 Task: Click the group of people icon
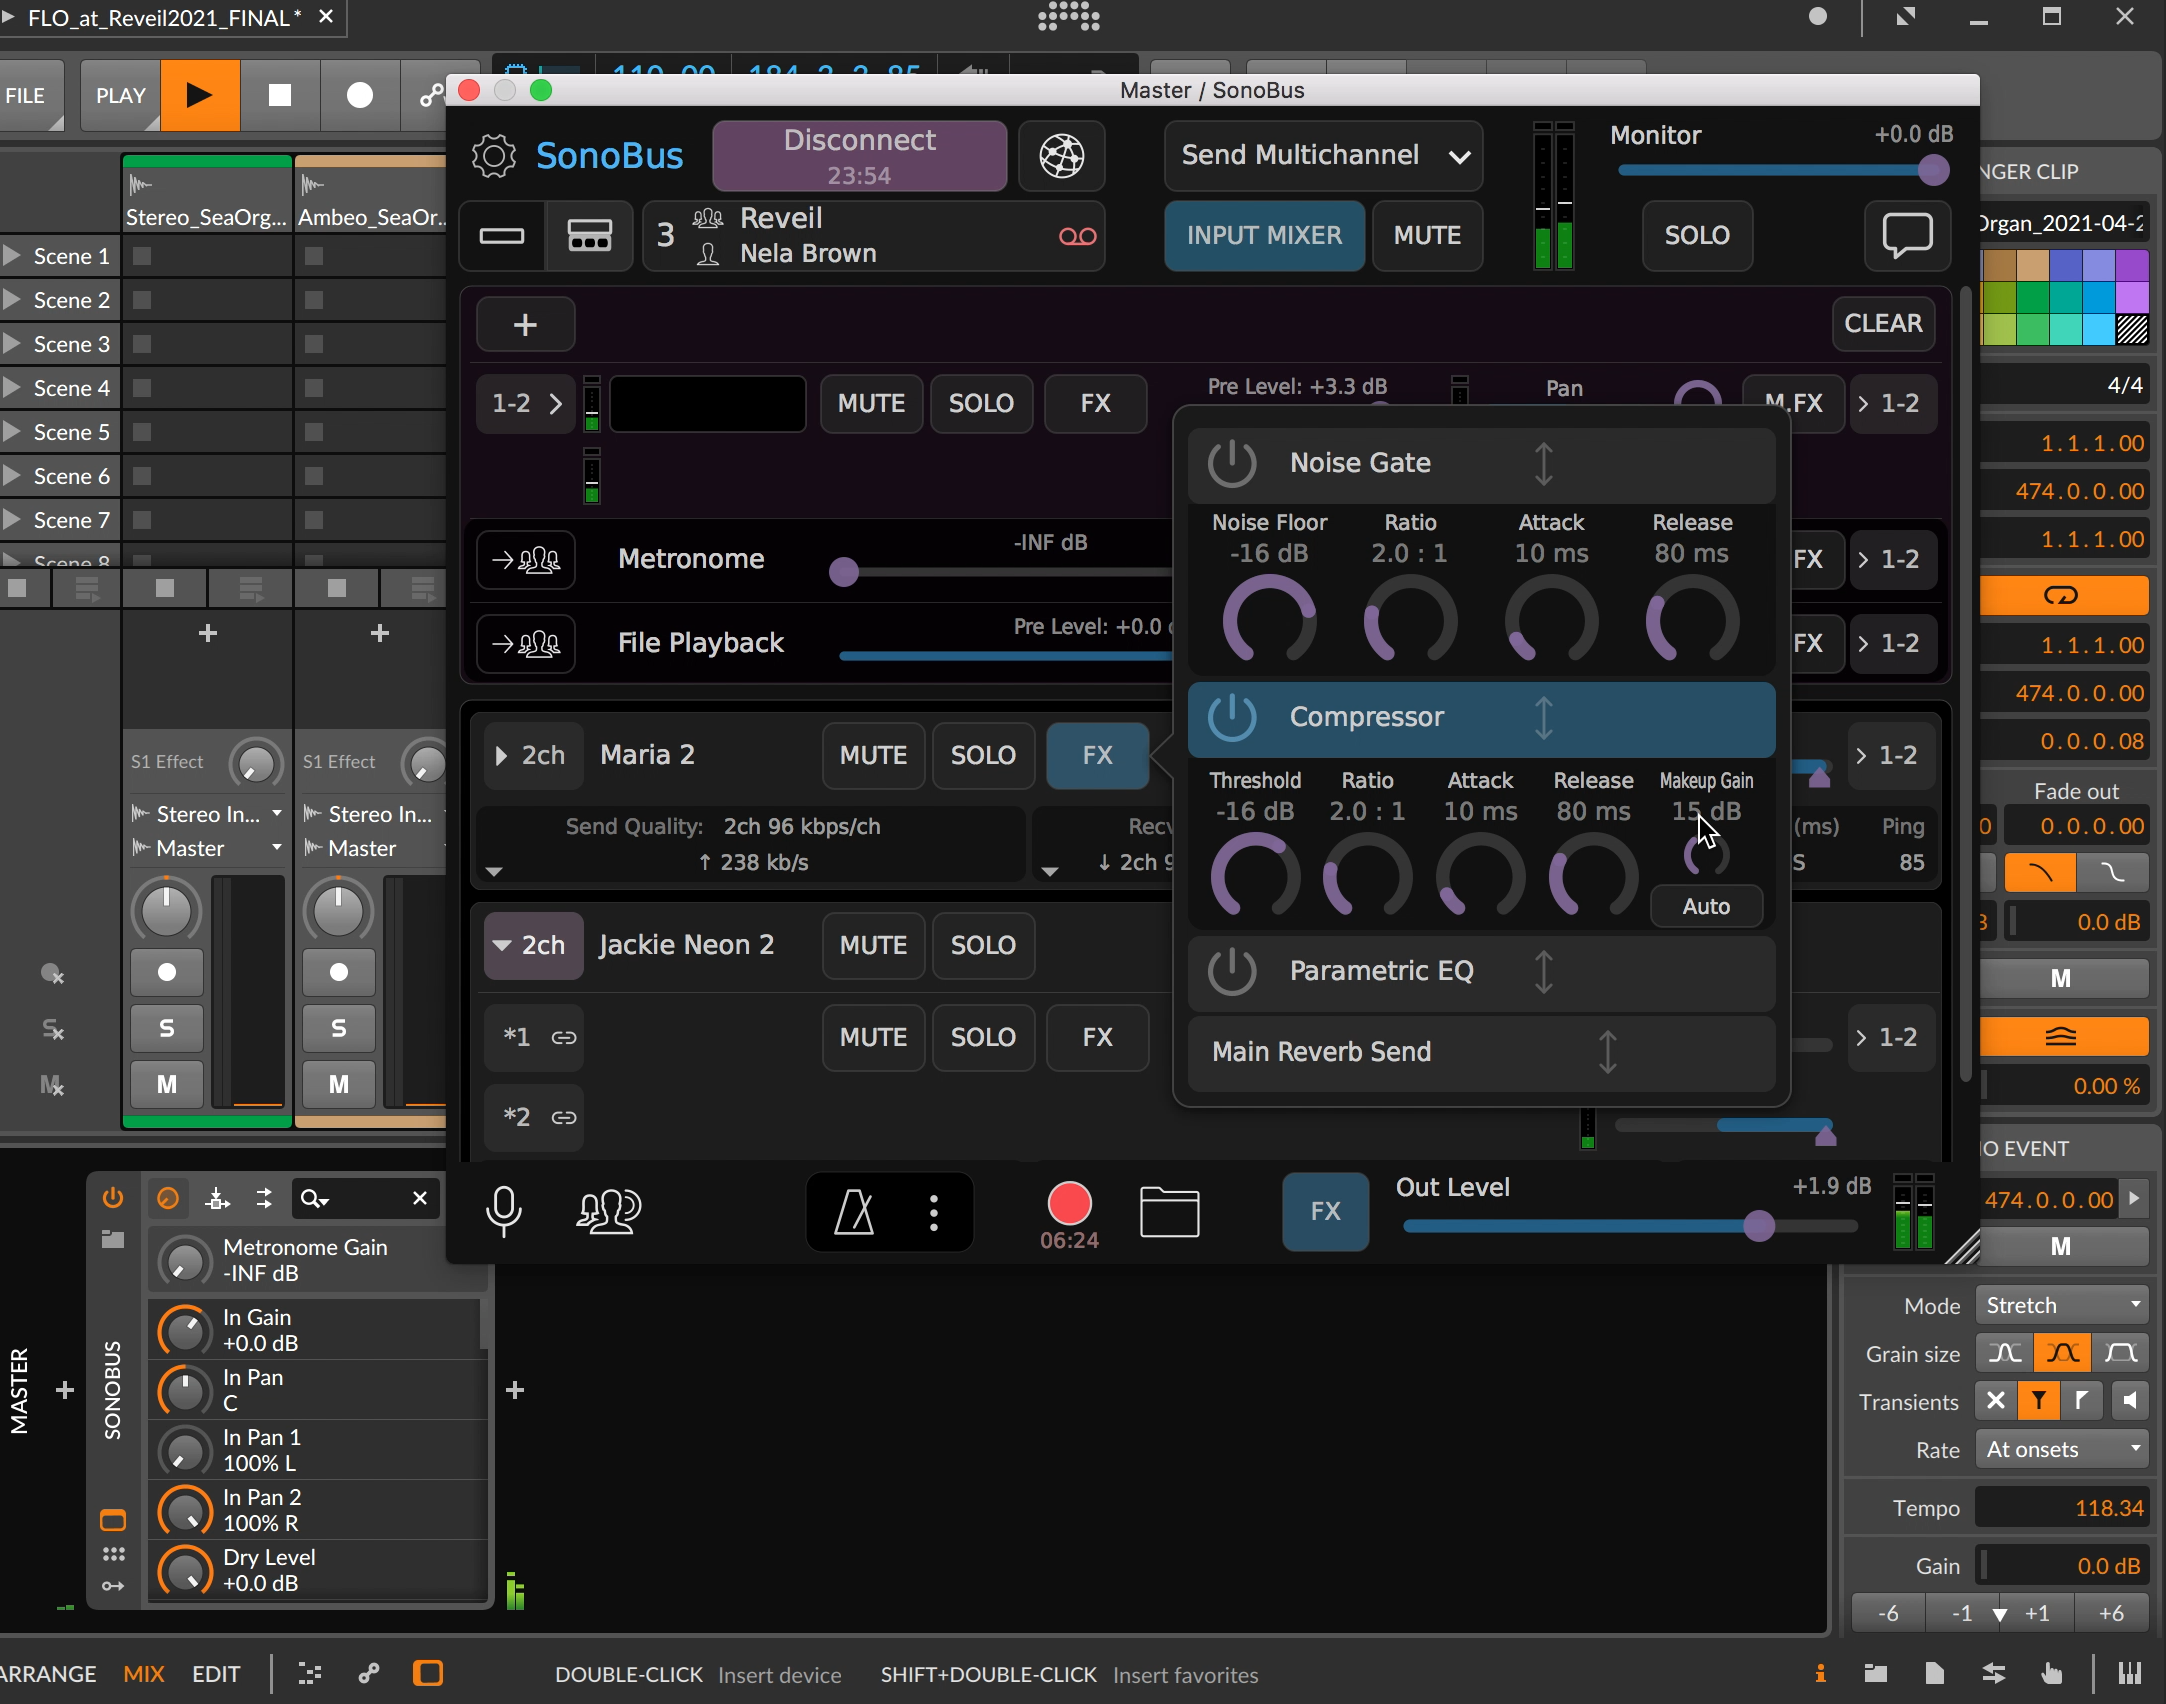click(x=608, y=1211)
